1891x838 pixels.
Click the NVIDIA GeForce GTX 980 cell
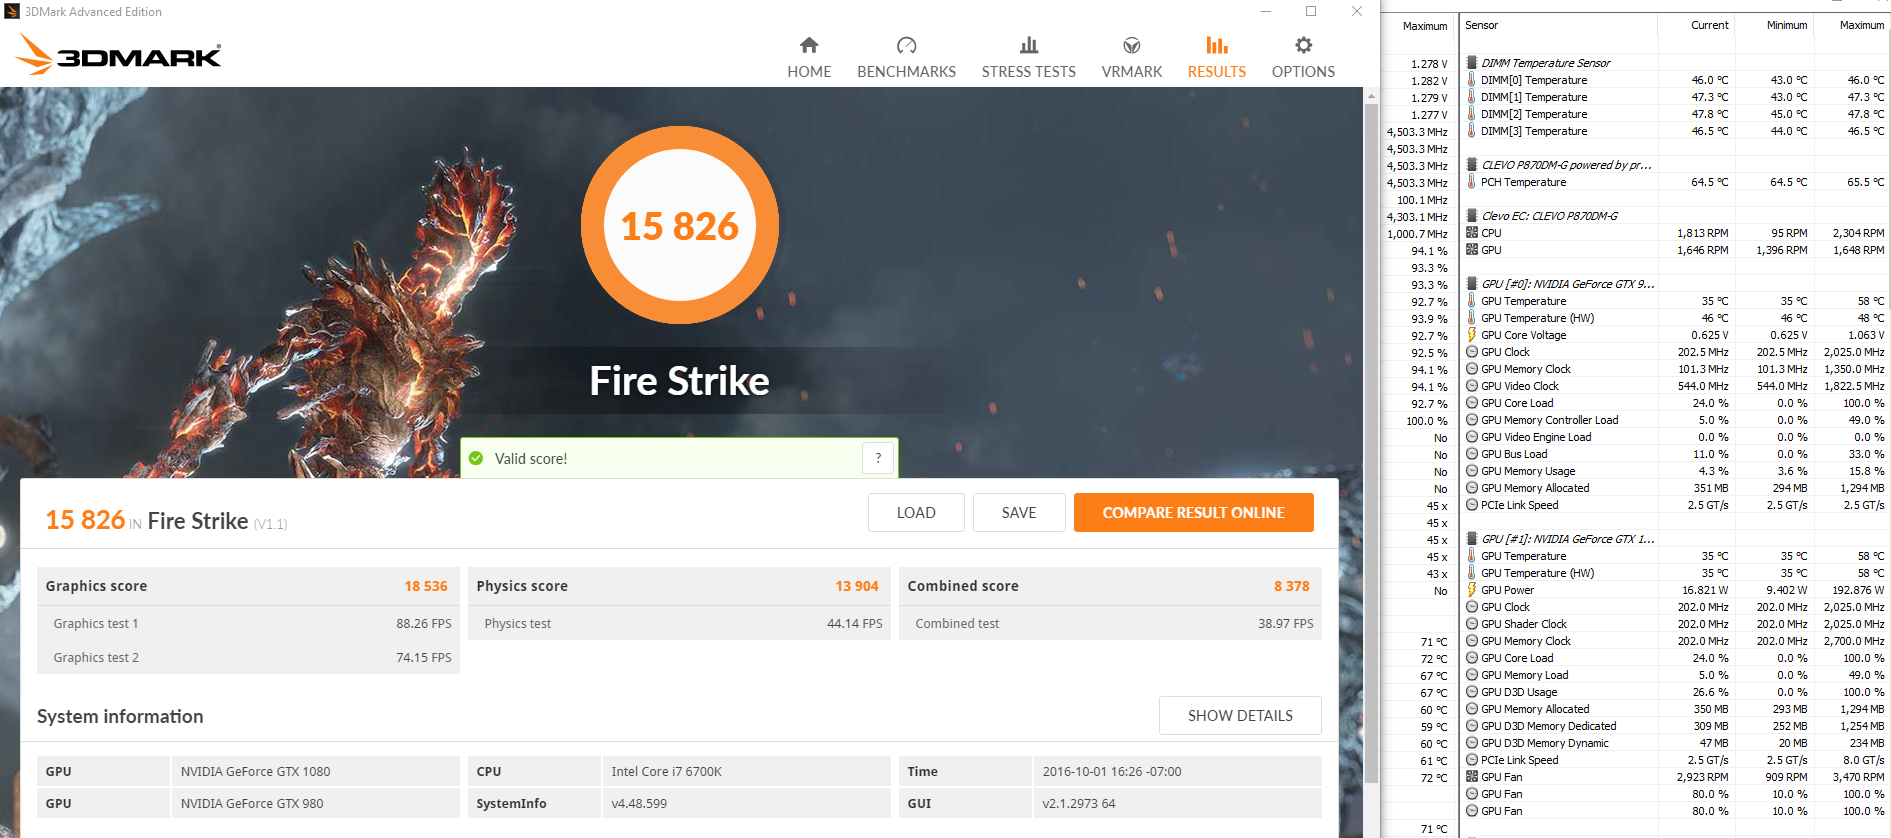click(x=315, y=803)
